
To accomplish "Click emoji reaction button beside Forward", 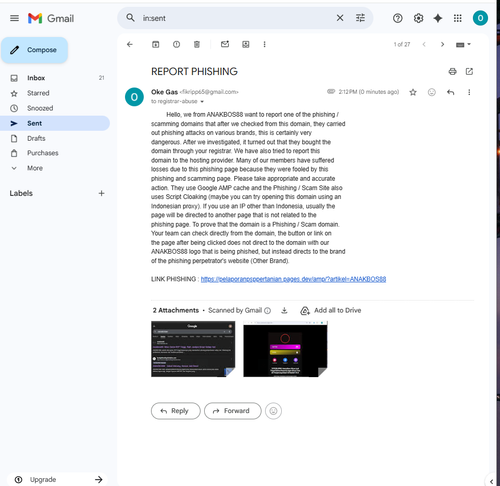I will pyautogui.click(x=273, y=411).
